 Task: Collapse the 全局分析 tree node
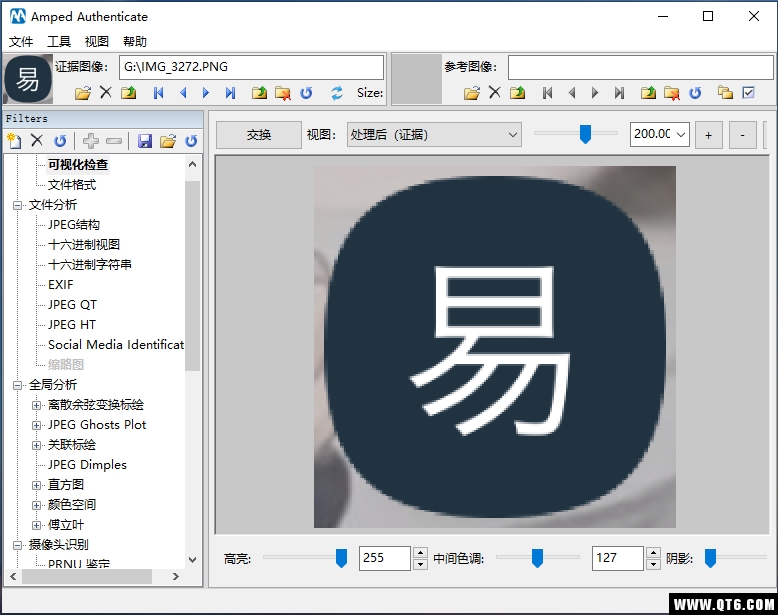(x=17, y=385)
